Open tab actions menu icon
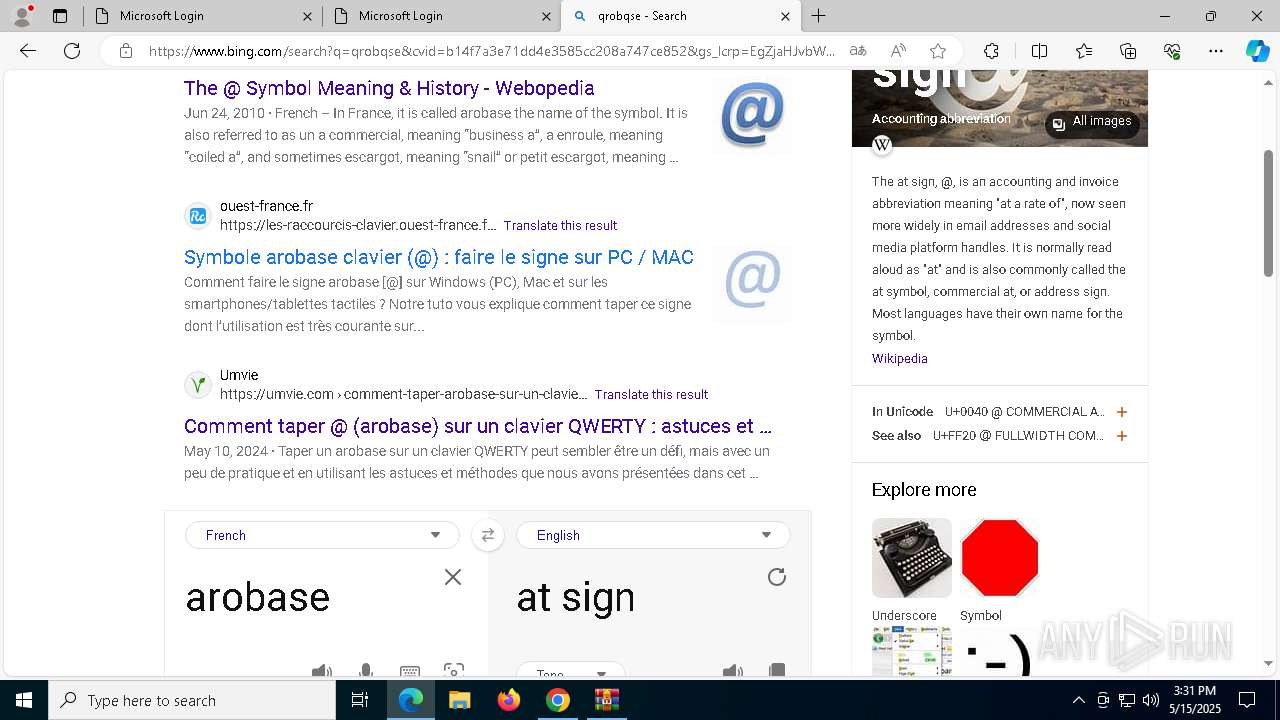Screen dimensions: 1280x720 60,16
